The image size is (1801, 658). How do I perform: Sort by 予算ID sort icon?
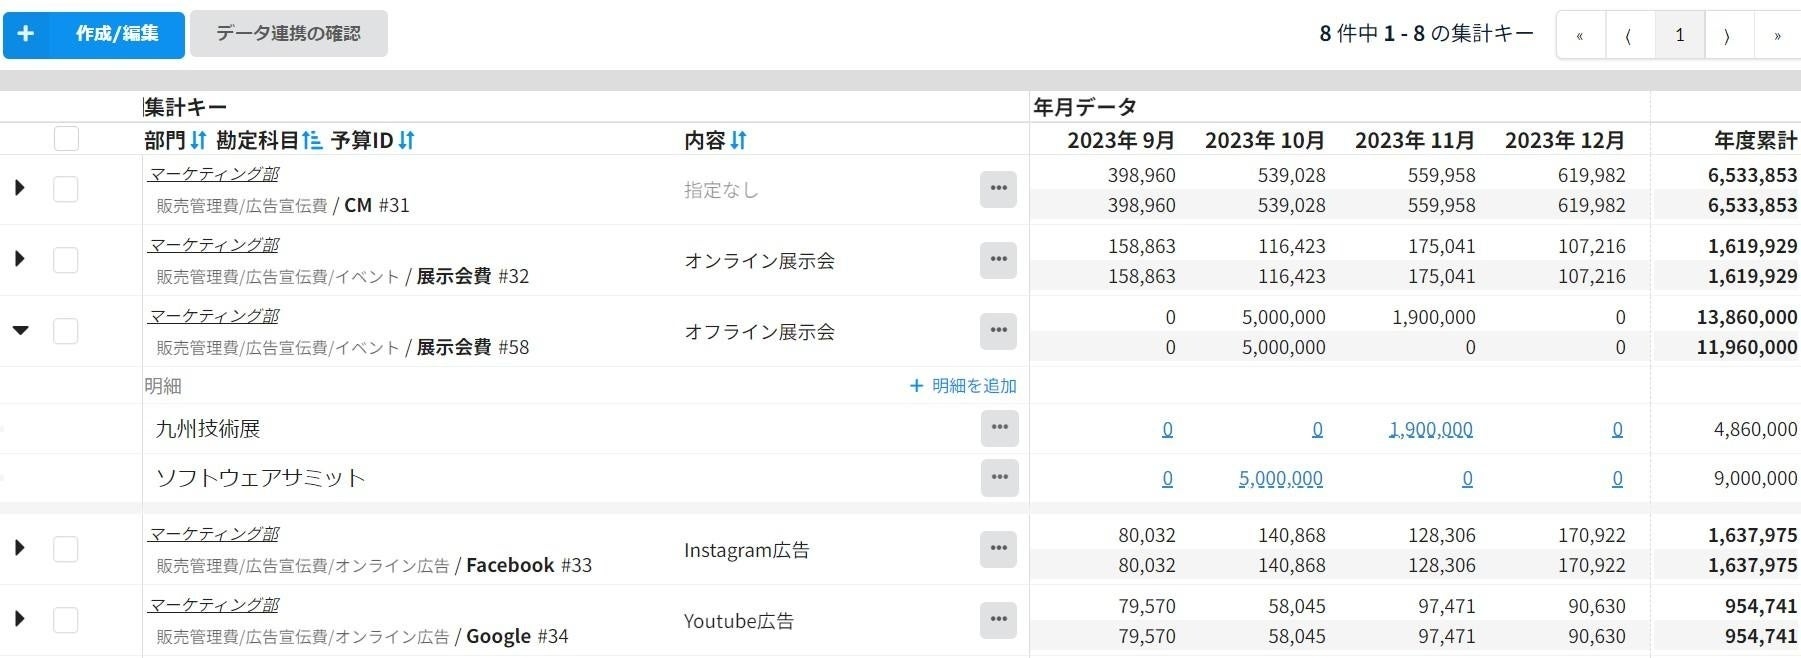[406, 140]
